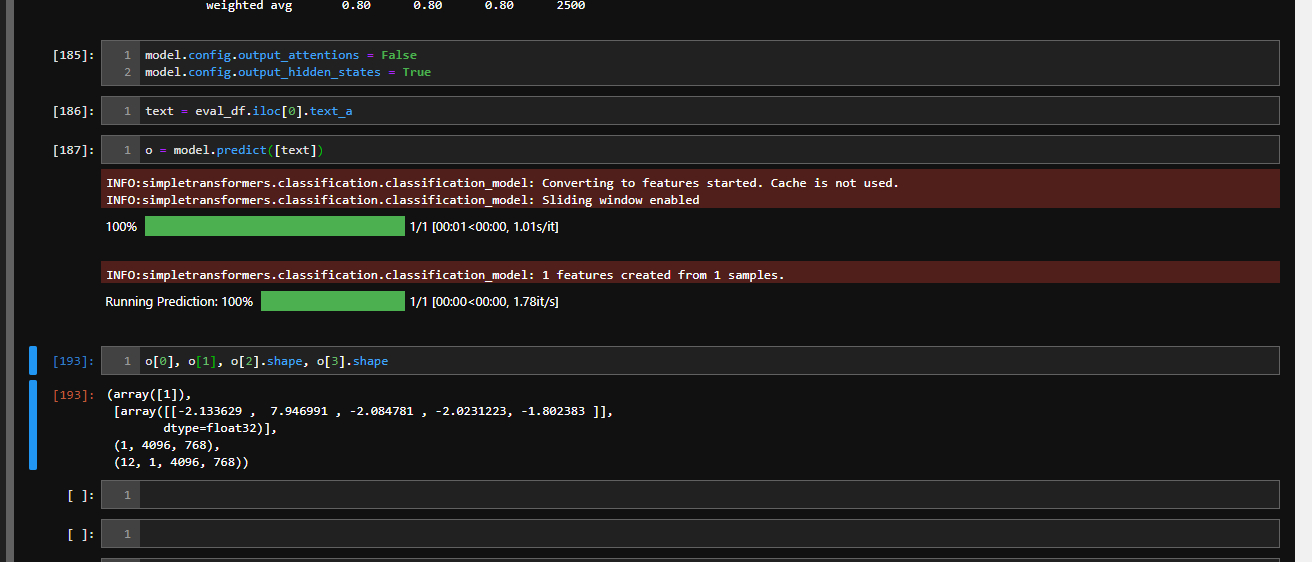
Task: Collapse the input of cell 193 via blue bar
Action: (33, 360)
